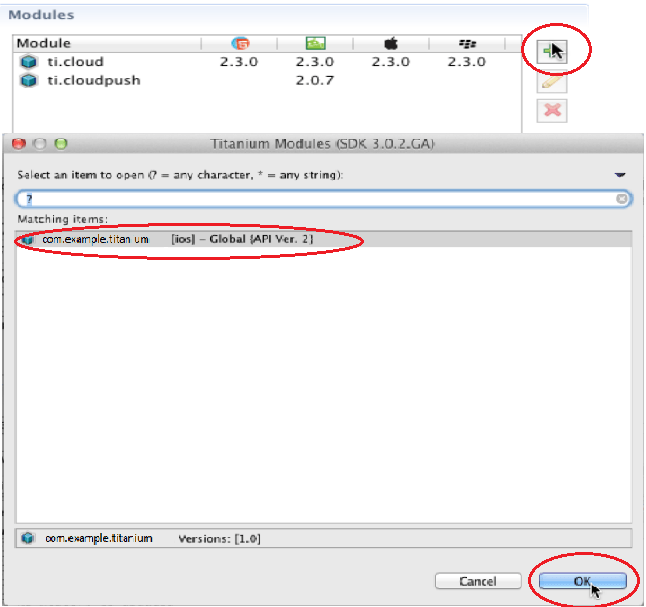Click ti.cloud 2.3.0 under BlackBerry column
This screenshot has width=646, height=607.
coord(467,62)
